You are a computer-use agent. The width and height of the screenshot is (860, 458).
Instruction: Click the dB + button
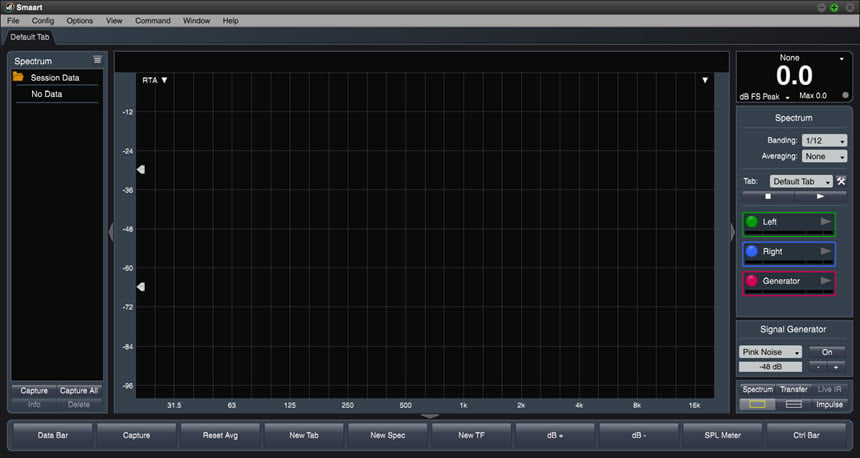click(x=555, y=435)
